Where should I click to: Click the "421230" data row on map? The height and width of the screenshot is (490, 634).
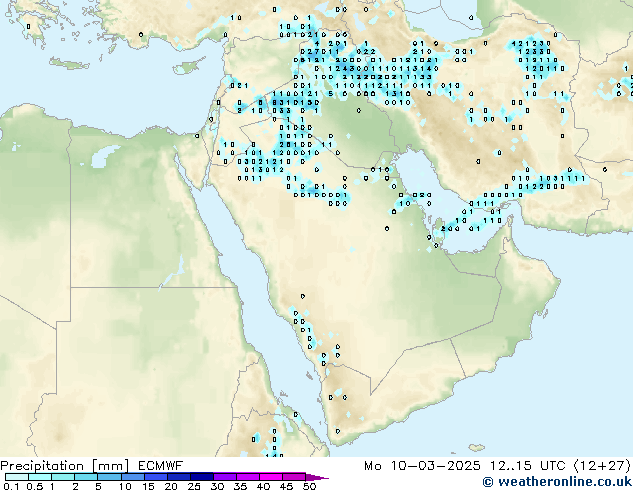(531, 43)
